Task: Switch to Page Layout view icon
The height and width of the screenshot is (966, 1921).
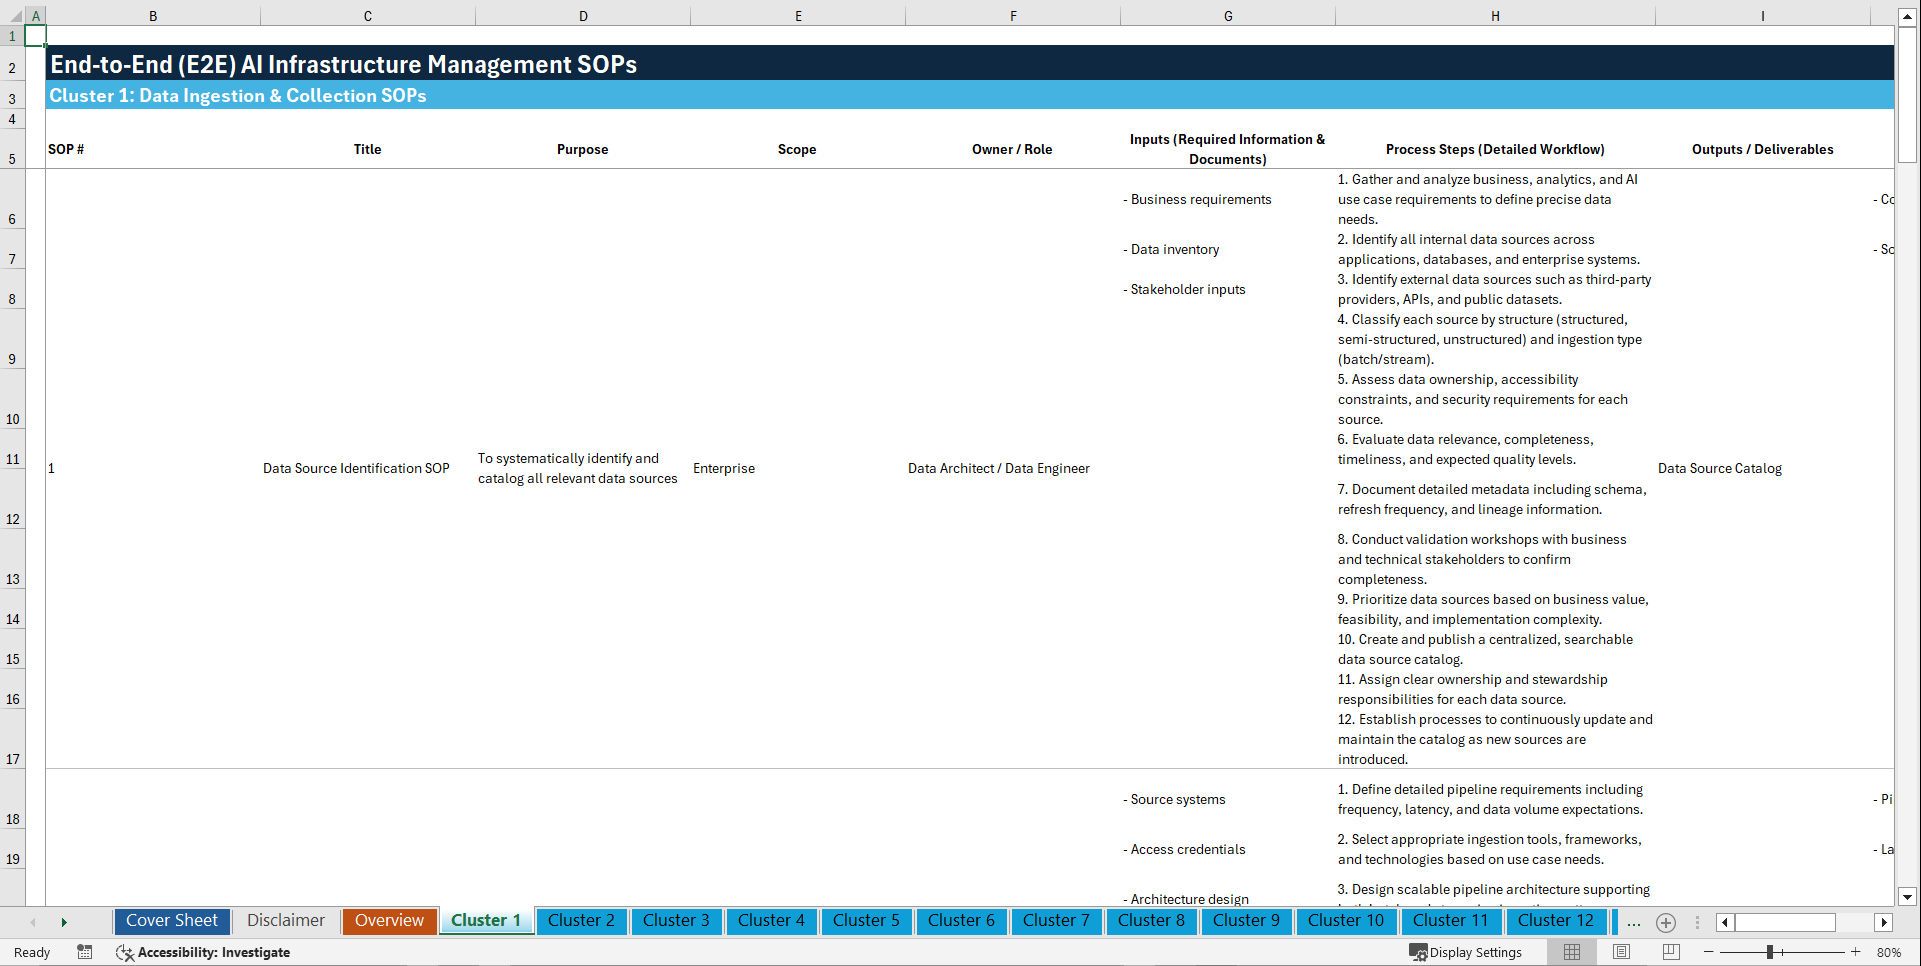Action: [1619, 952]
